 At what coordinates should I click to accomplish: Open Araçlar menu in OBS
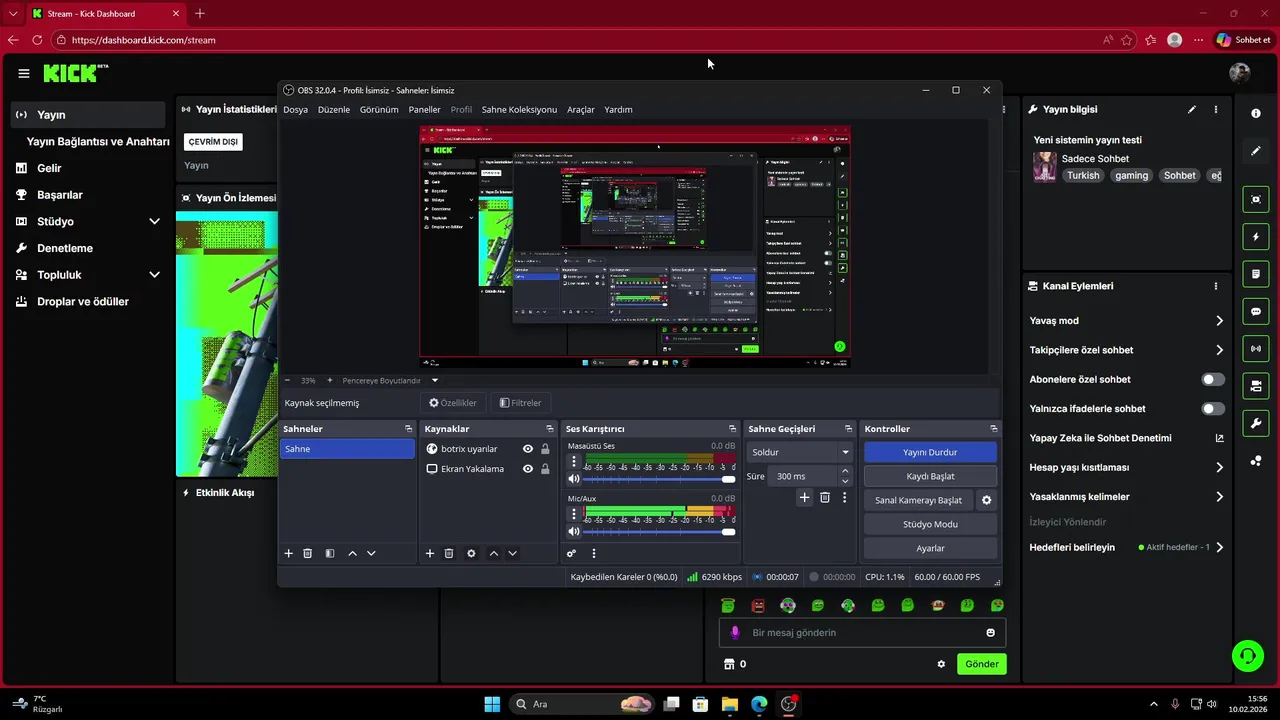(581, 109)
